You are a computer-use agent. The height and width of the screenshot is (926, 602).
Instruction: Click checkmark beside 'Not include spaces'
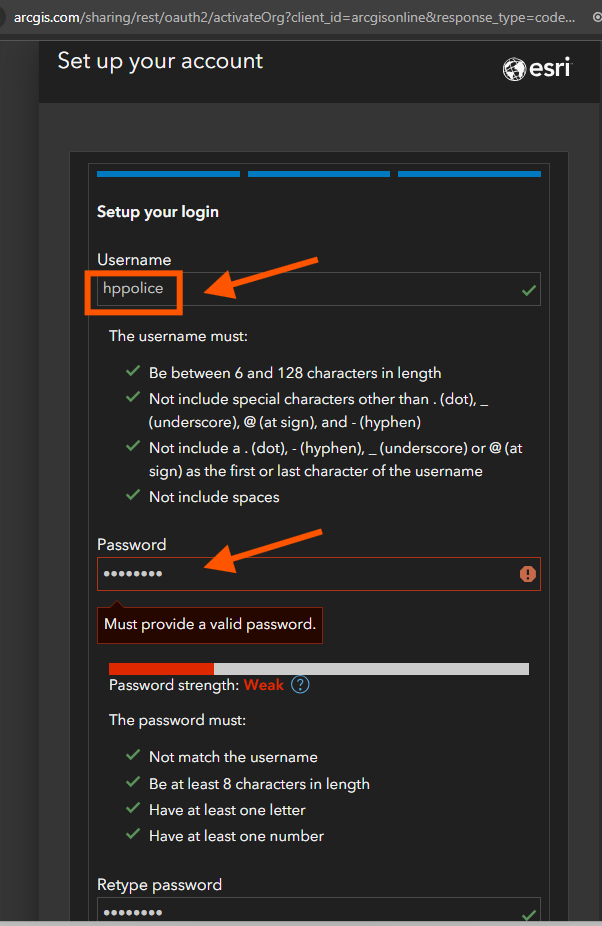click(133, 495)
